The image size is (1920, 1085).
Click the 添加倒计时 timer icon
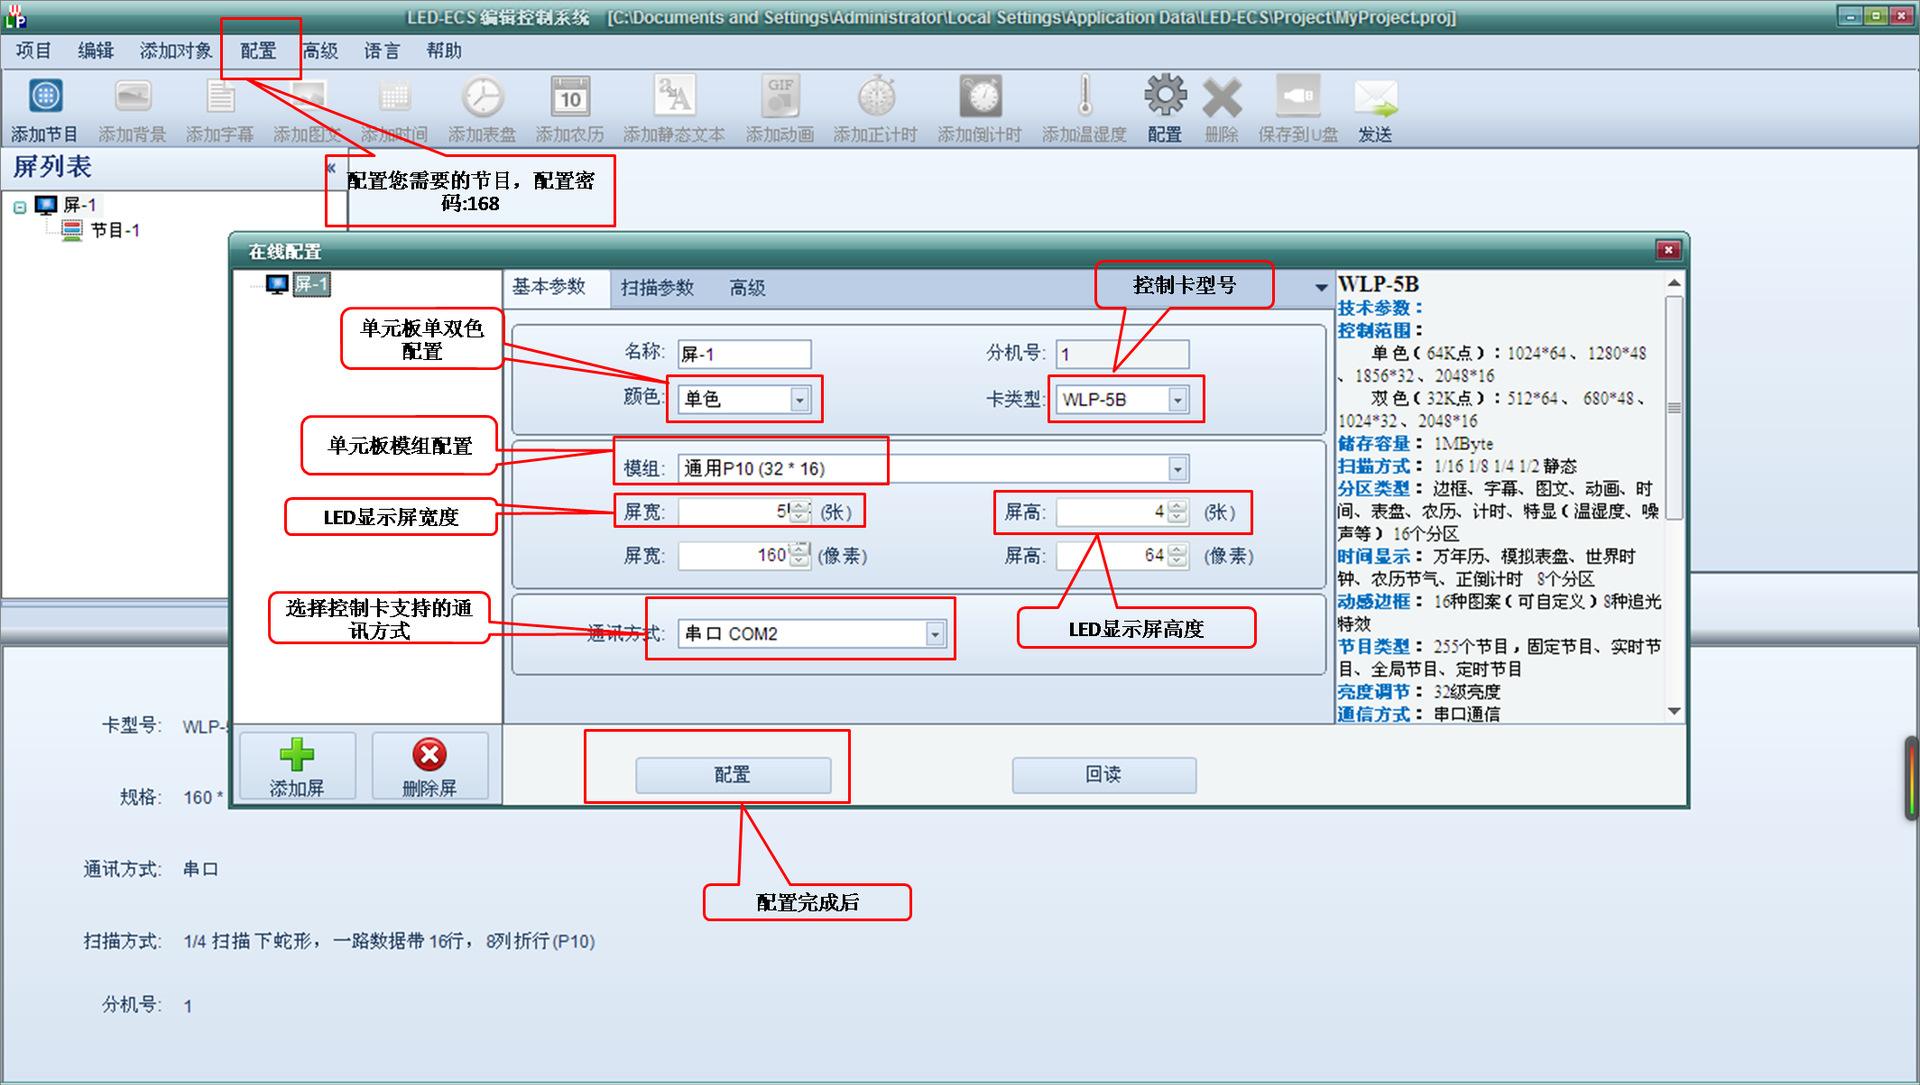tap(980, 97)
